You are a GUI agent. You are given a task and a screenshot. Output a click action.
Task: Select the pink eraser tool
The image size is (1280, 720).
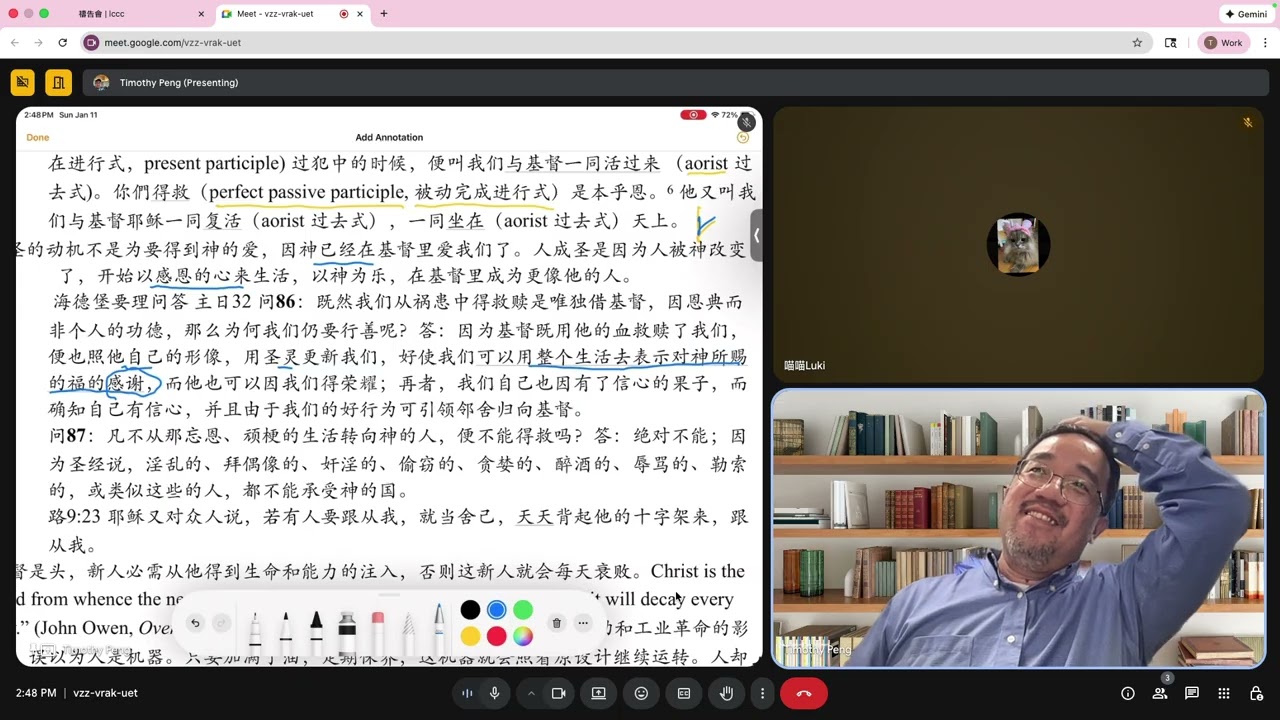(378, 632)
